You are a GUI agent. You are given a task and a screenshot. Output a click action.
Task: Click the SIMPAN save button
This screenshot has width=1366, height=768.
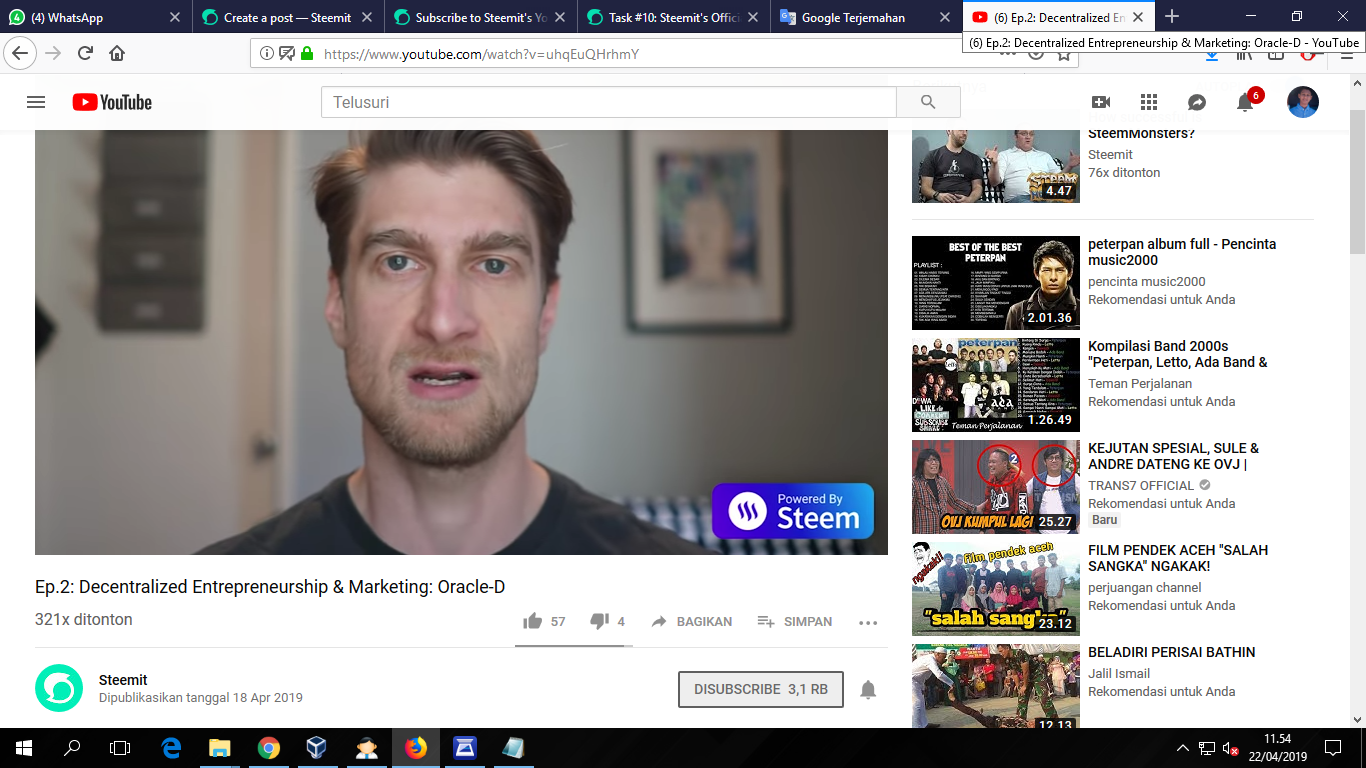click(795, 621)
